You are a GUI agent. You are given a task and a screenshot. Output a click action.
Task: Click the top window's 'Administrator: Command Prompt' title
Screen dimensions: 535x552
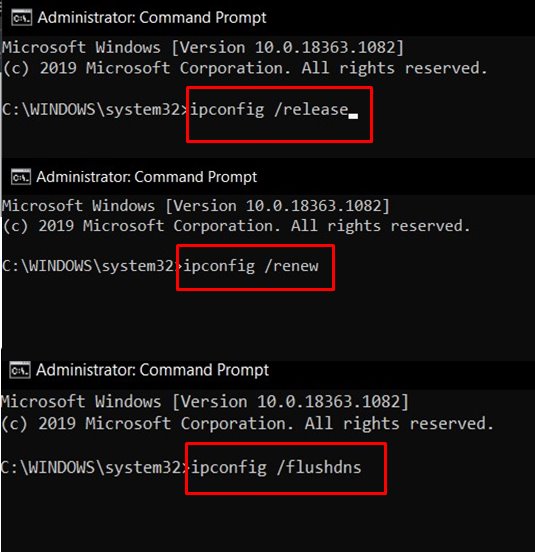(x=152, y=18)
